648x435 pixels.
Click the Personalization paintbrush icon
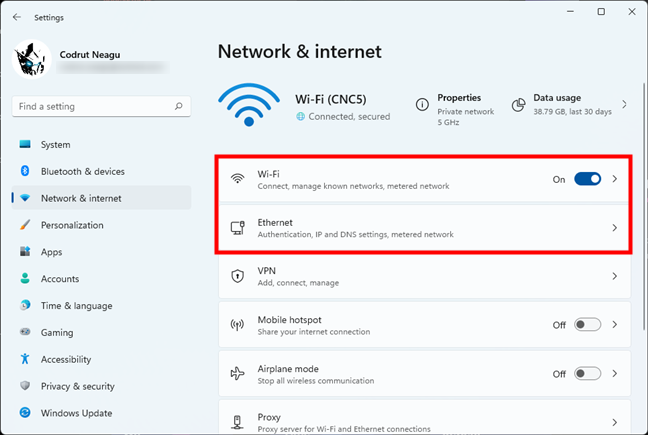click(25, 225)
